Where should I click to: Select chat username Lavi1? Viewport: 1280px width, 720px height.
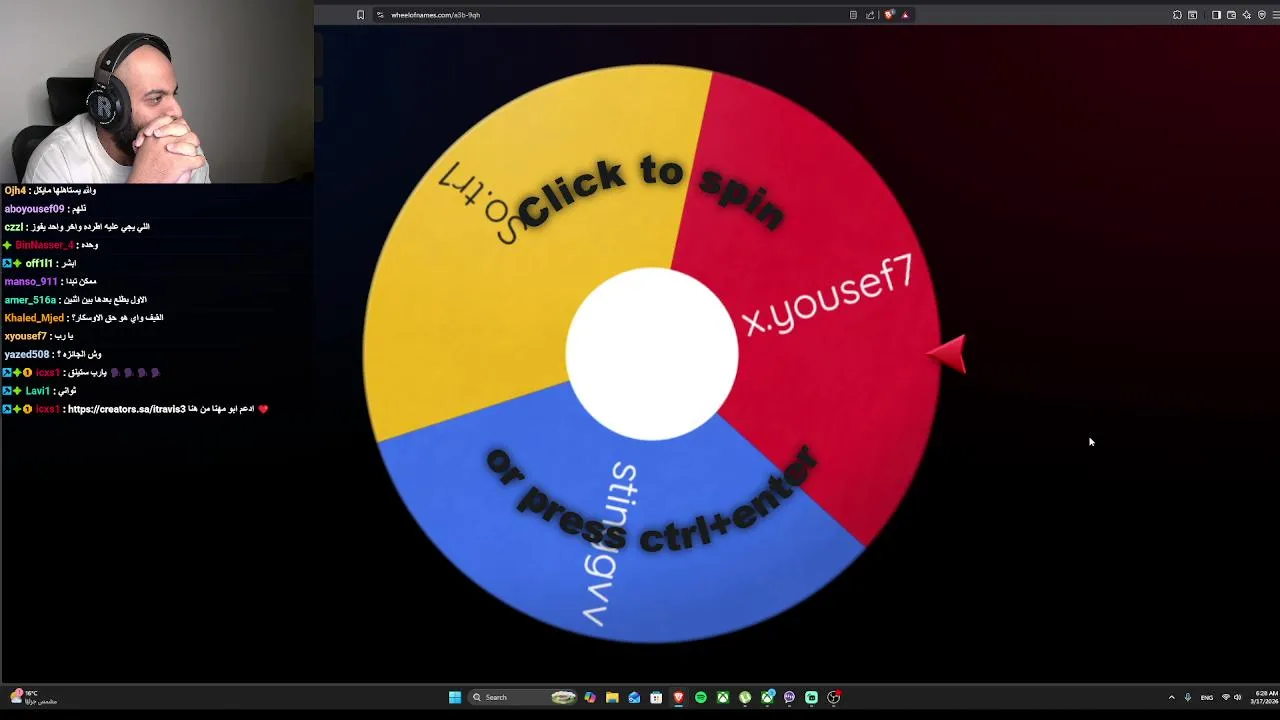38,391
